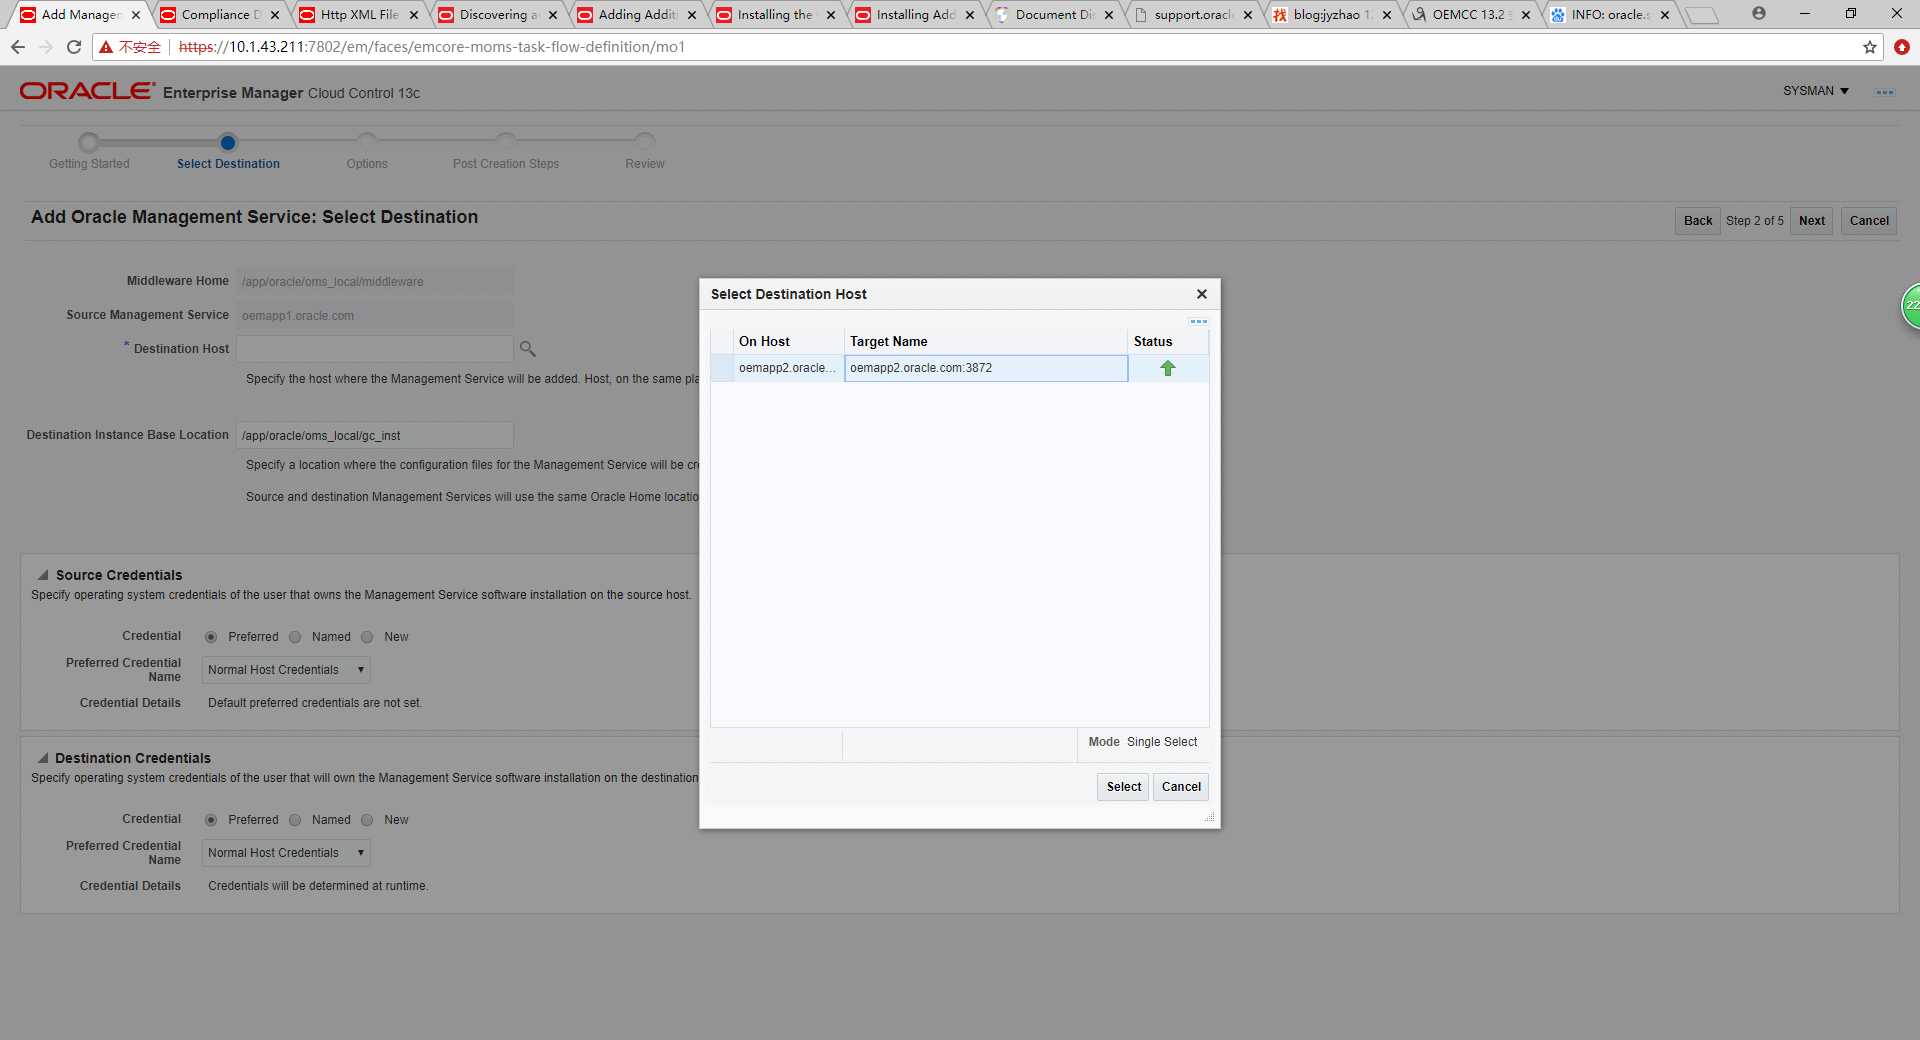Collapse the Source Credentials section

click(43, 575)
